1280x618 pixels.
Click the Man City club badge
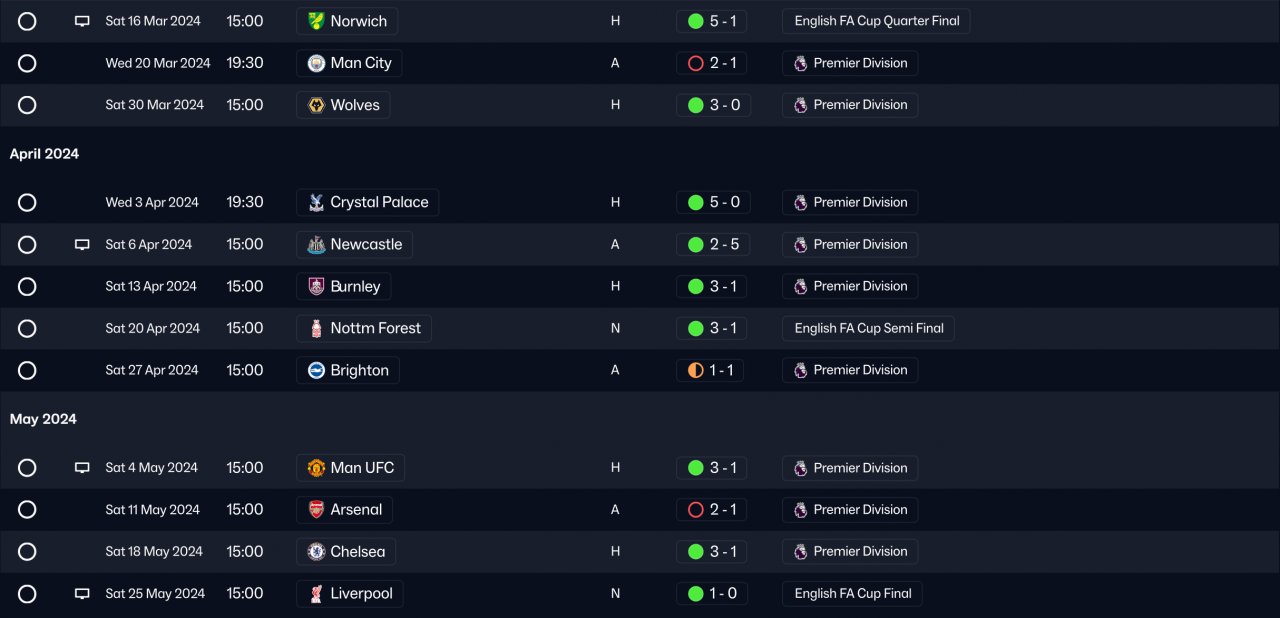coord(316,63)
